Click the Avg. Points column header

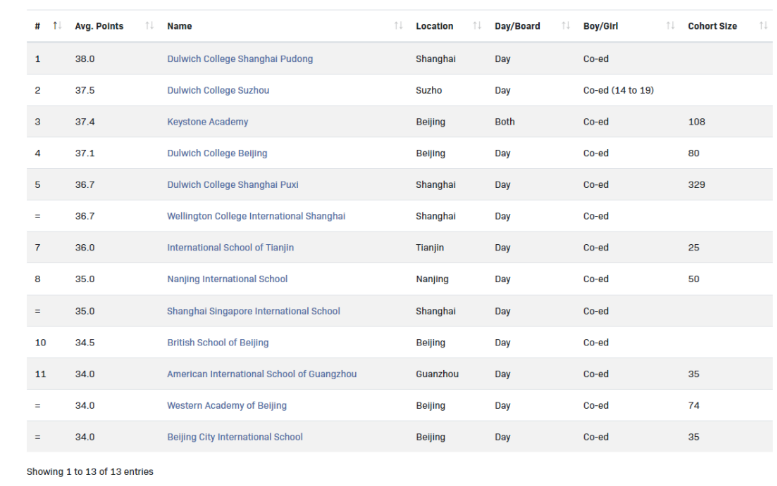[99, 26]
